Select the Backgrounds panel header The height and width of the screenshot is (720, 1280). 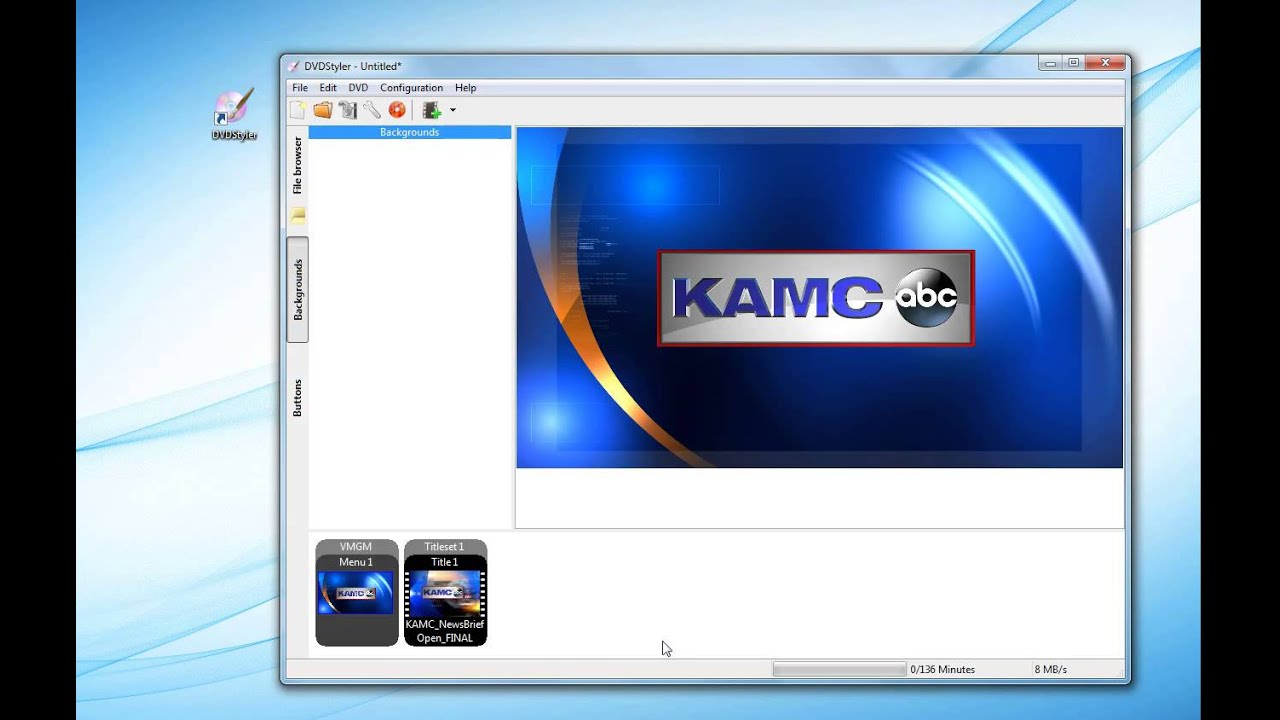(410, 132)
